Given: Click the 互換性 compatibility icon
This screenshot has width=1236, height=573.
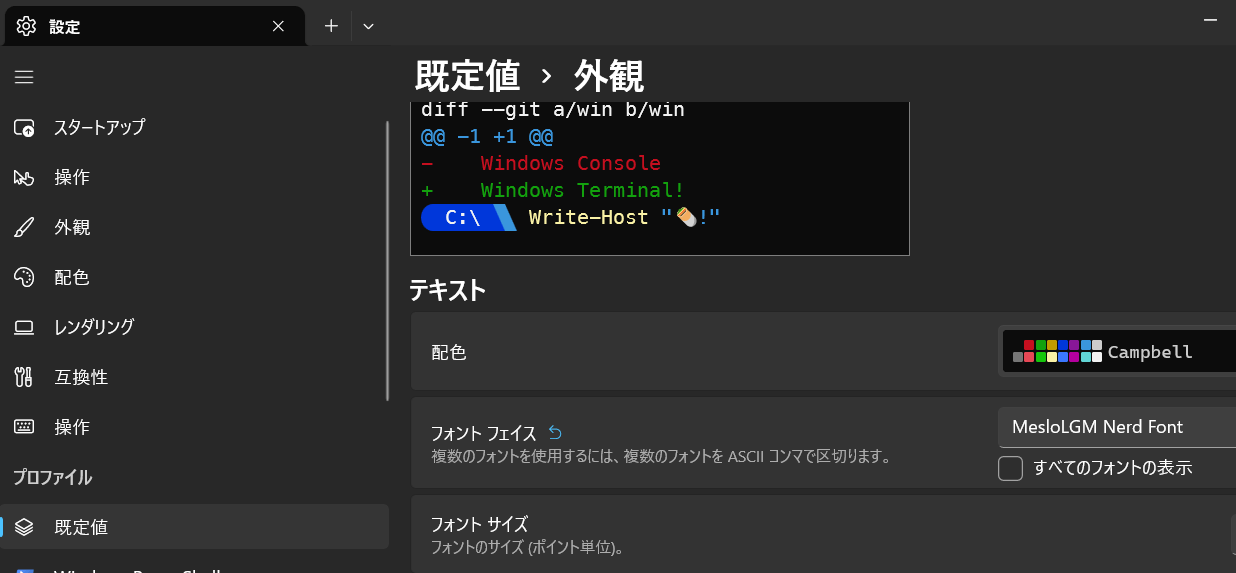Looking at the screenshot, I should [x=24, y=377].
